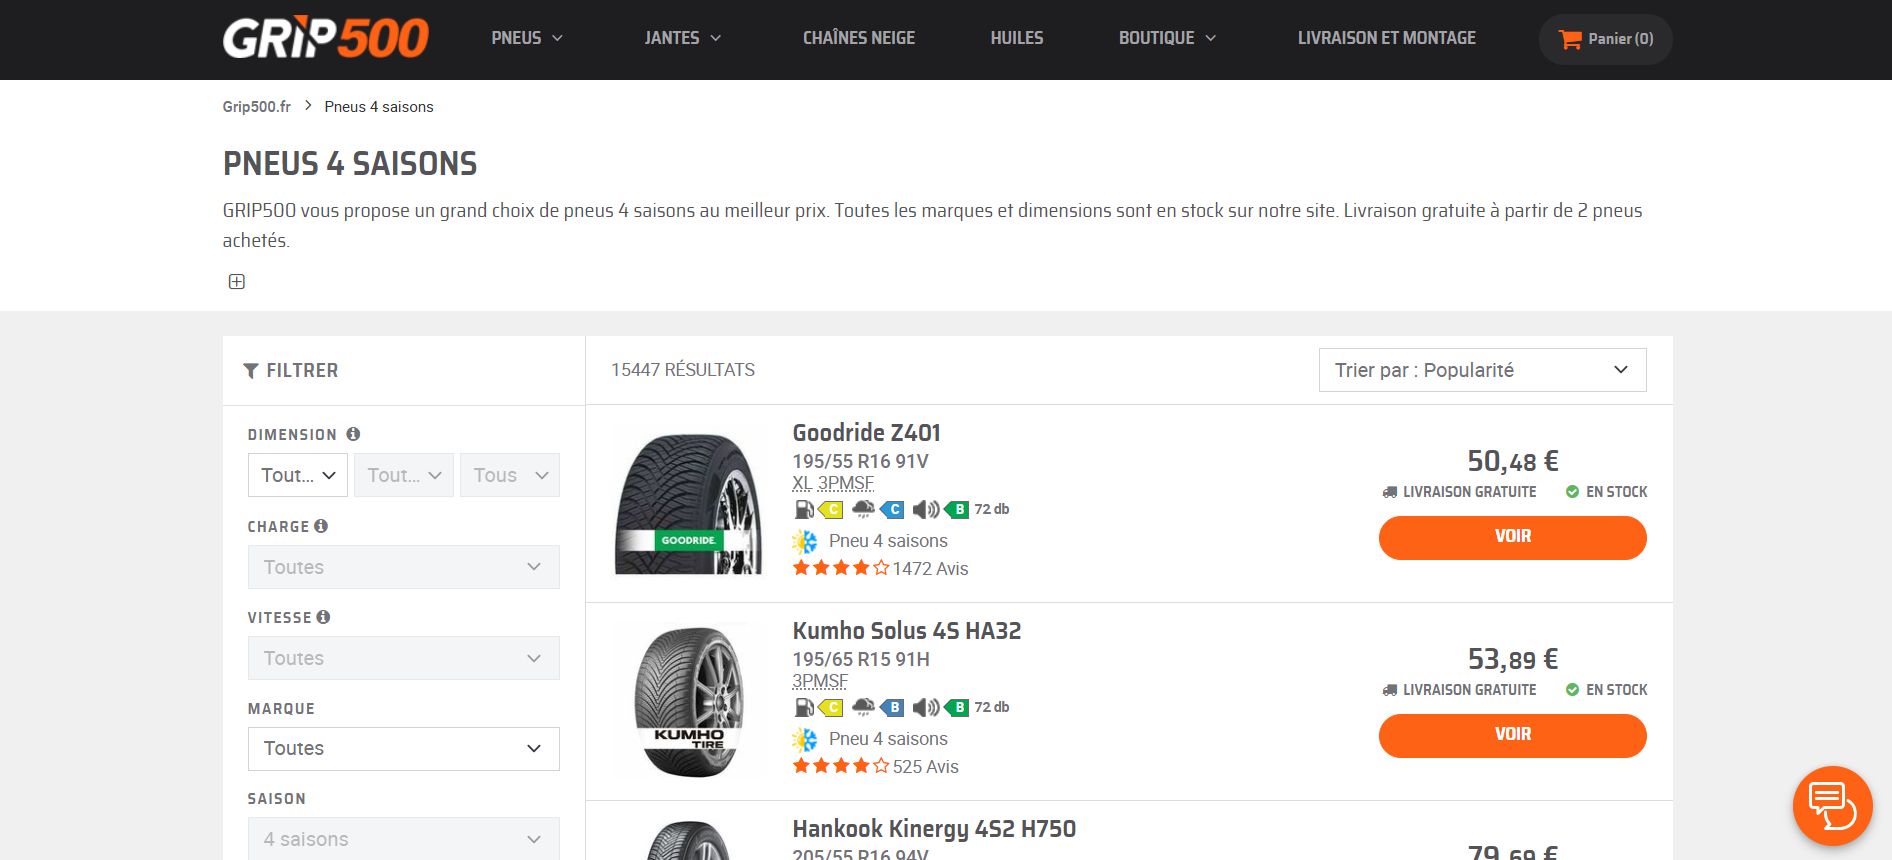Click noise speaker icon on Goodride Z401
Screen dimensions: 1892x860
coord(926,510)
